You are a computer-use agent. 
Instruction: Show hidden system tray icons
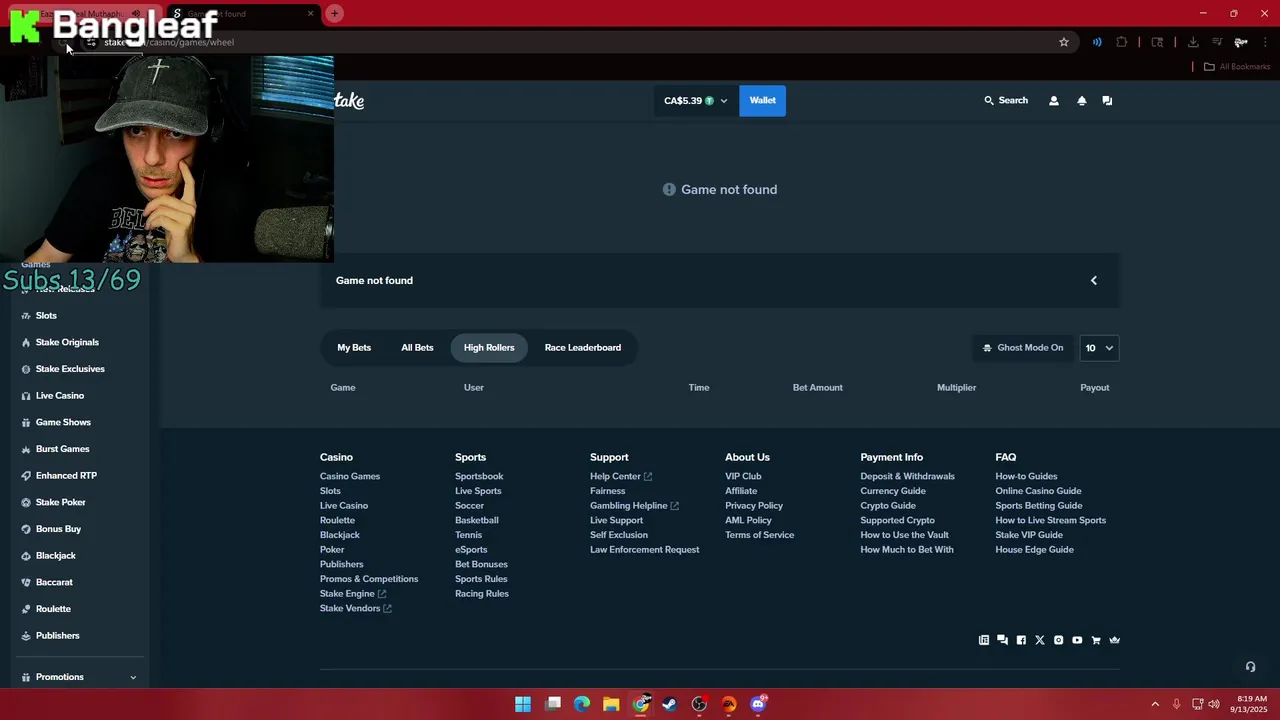[x=1155, y=704]
